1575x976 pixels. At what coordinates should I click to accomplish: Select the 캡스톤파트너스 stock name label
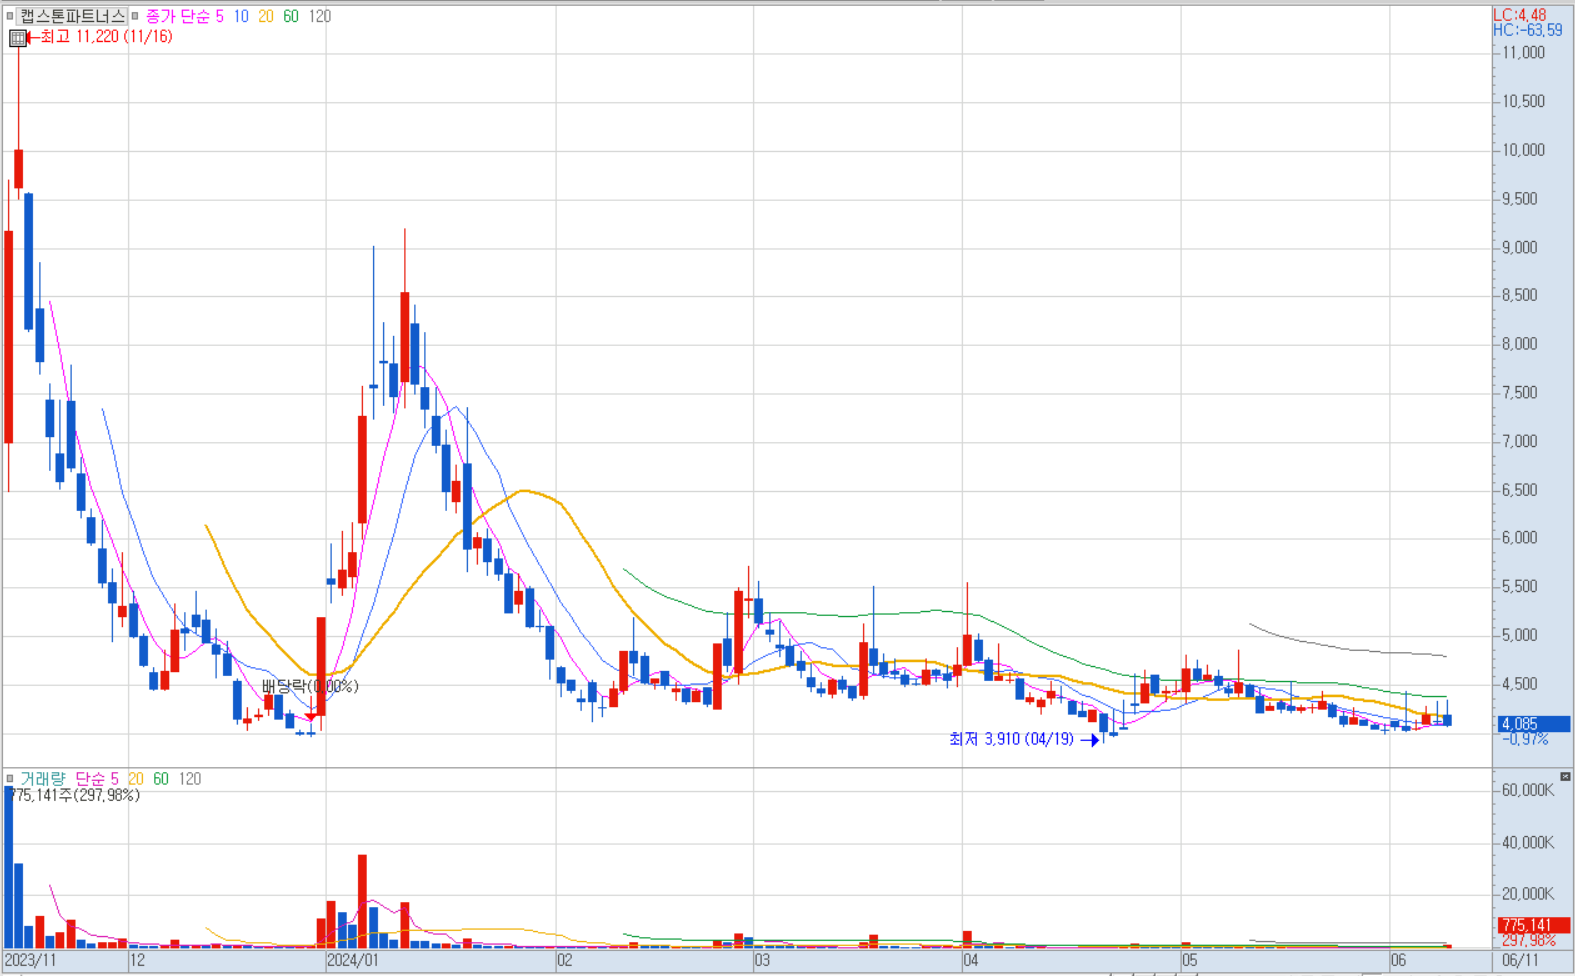73,16
